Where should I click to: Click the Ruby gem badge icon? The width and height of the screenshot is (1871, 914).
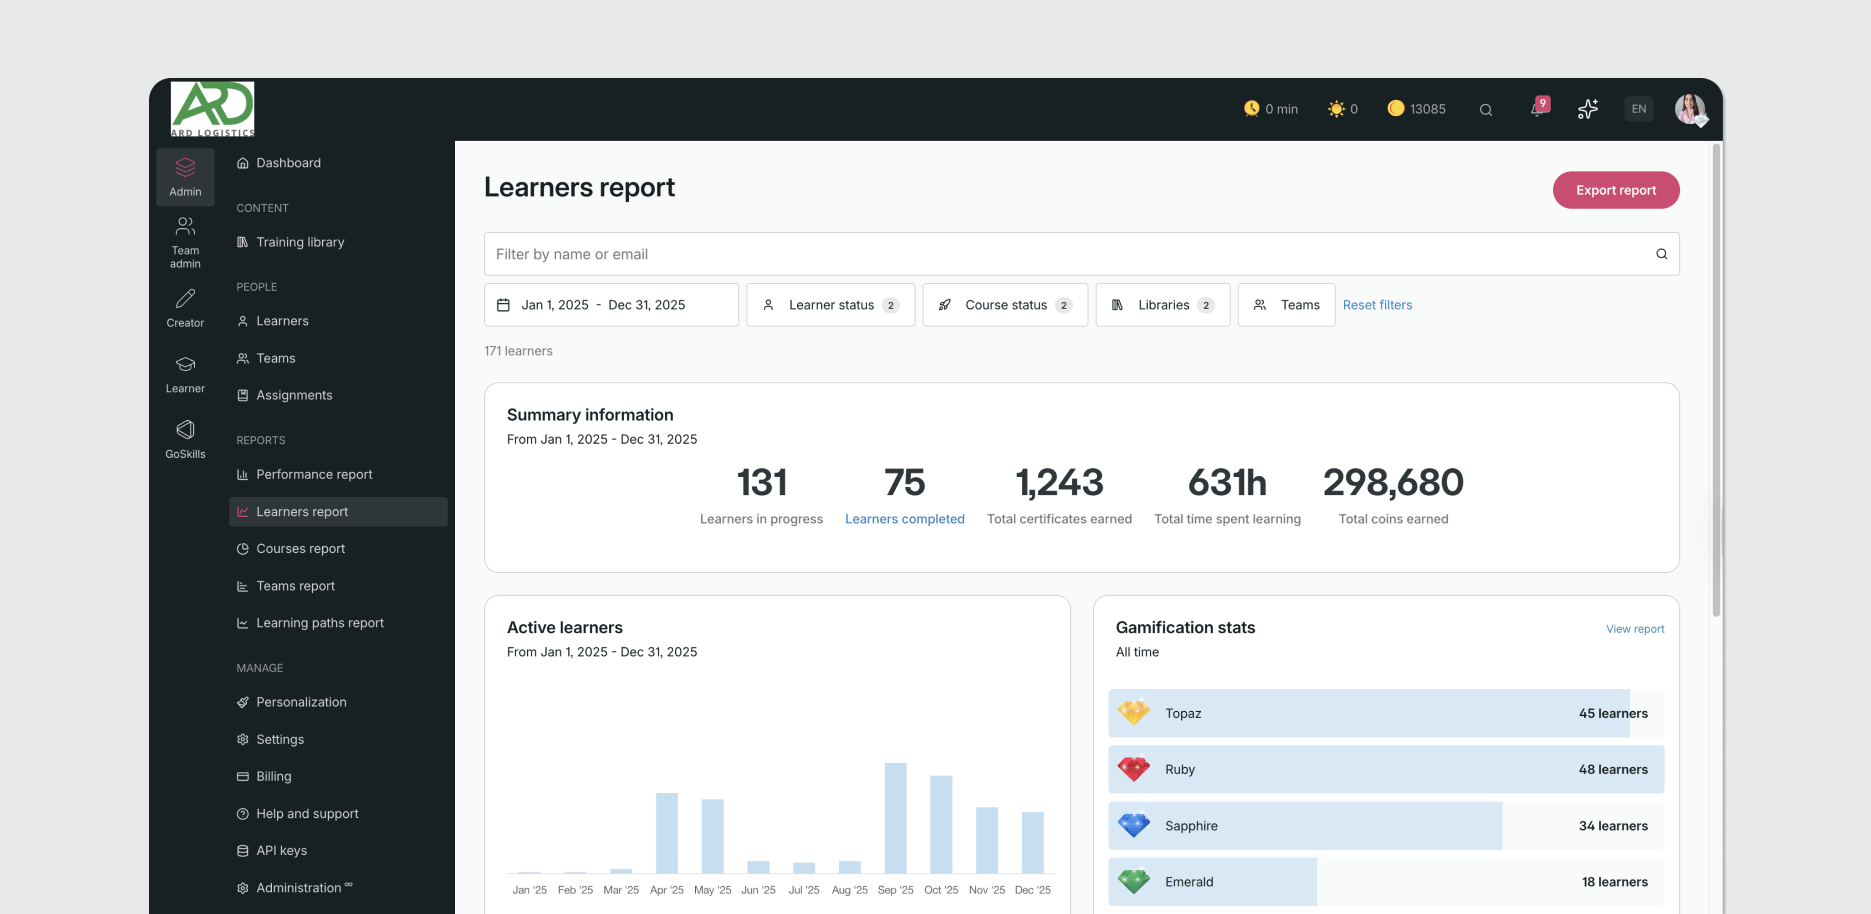1134,769
